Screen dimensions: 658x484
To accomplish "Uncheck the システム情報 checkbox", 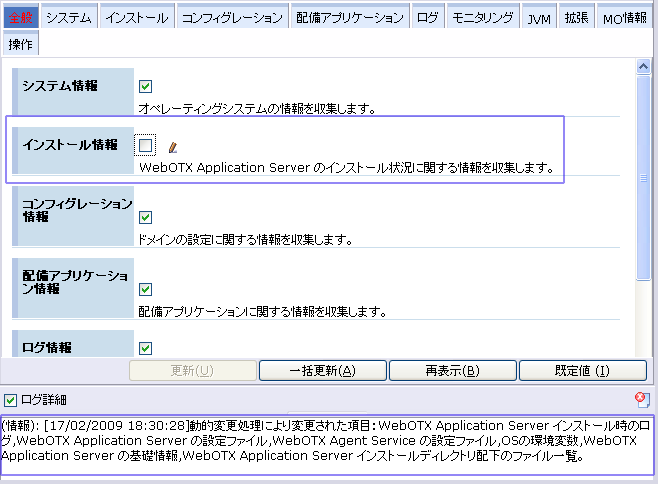I will pyautogui.click(x=146, y=87).
